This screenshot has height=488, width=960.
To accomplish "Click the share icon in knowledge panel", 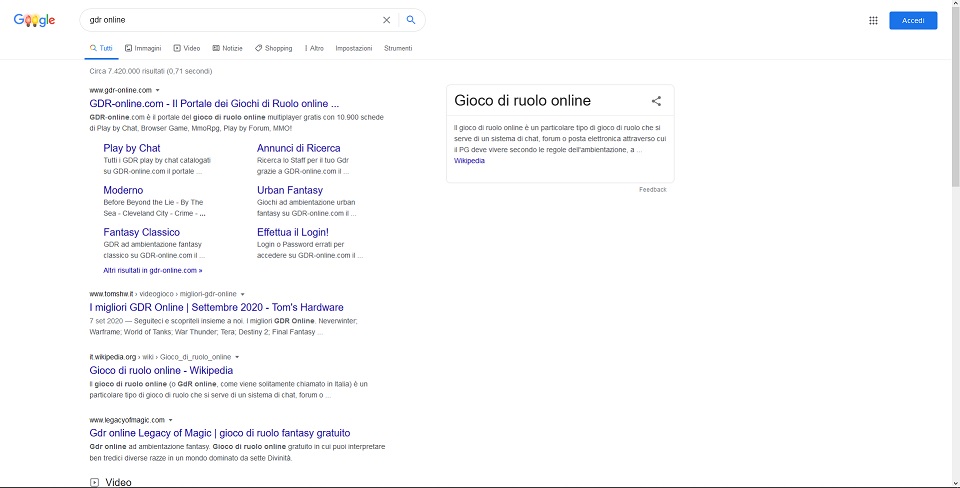I will pos(656,101).
